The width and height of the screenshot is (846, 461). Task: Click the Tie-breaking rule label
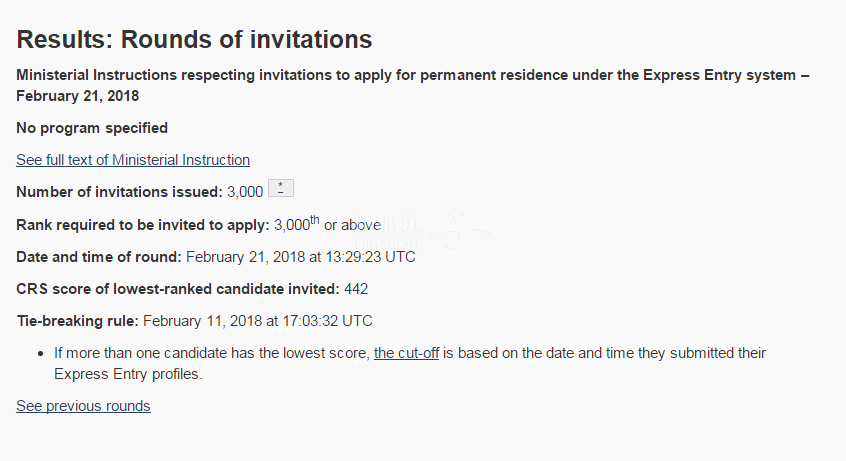pyautogui.click(x=78, y=321)
